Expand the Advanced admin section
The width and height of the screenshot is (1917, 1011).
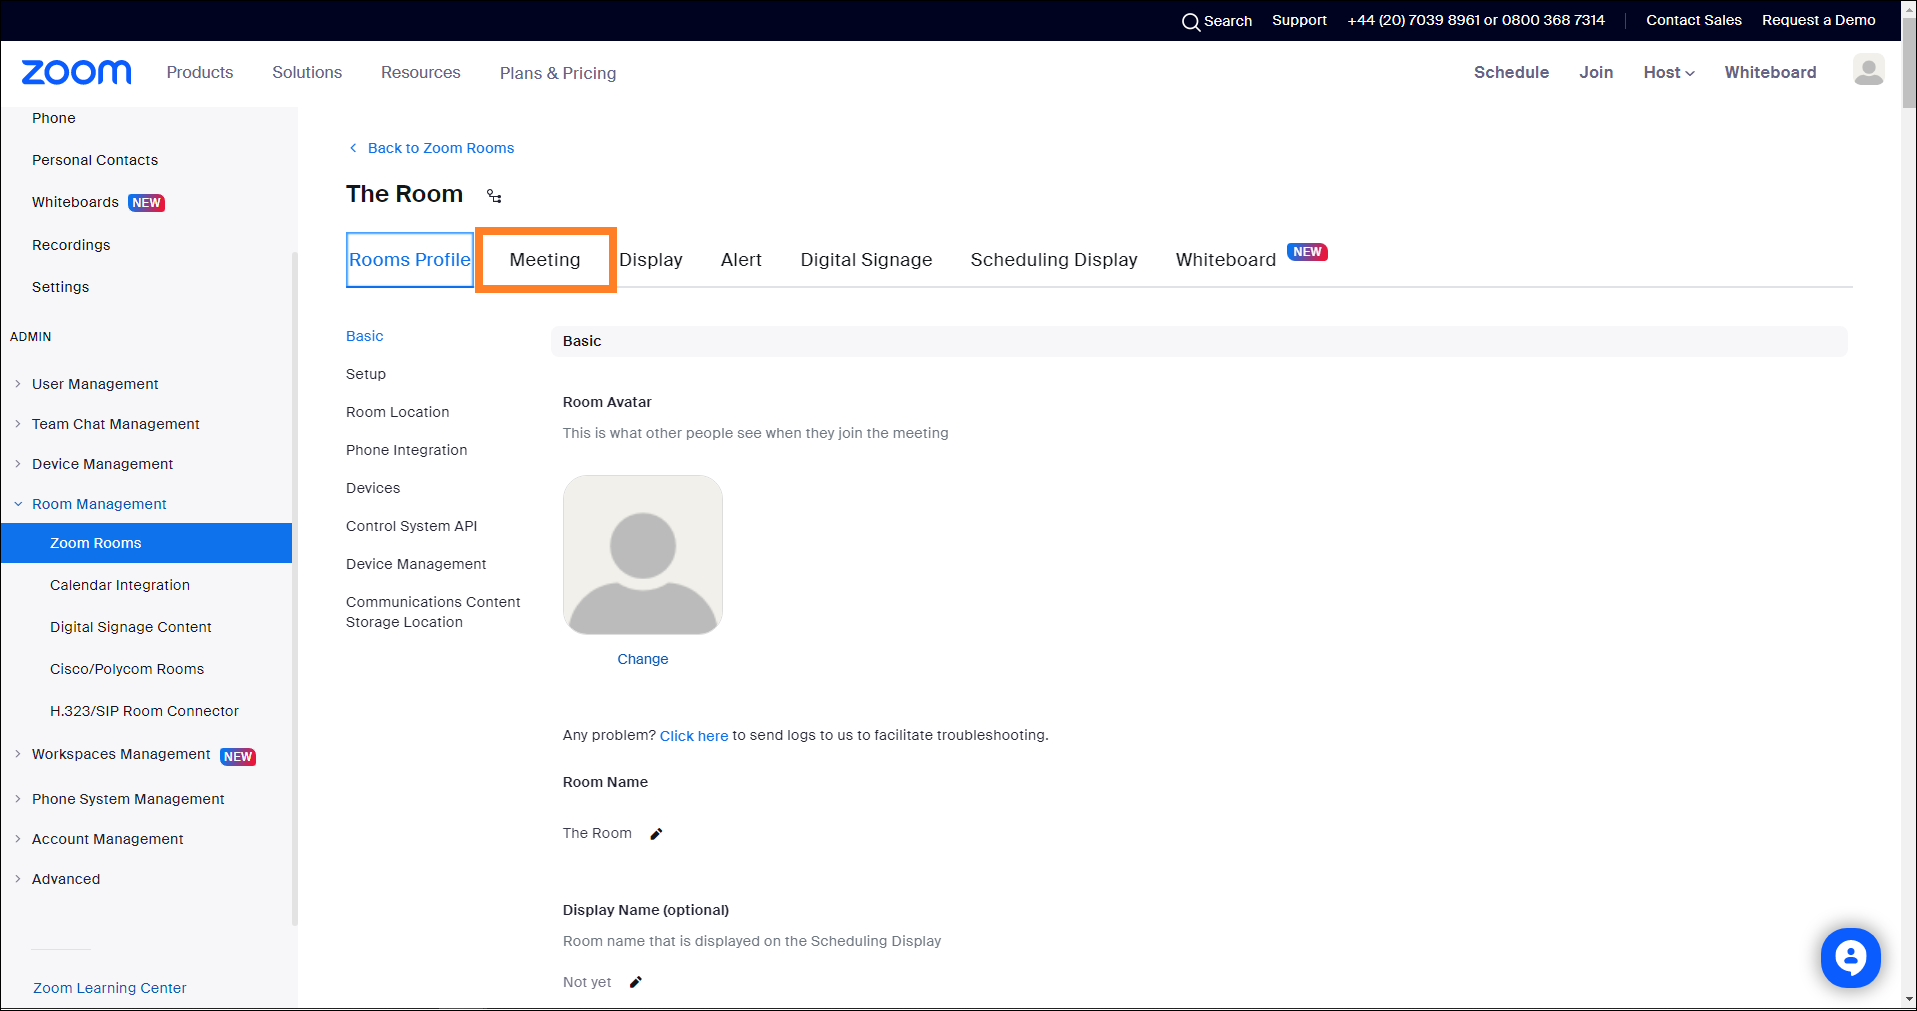coord(18,879)
